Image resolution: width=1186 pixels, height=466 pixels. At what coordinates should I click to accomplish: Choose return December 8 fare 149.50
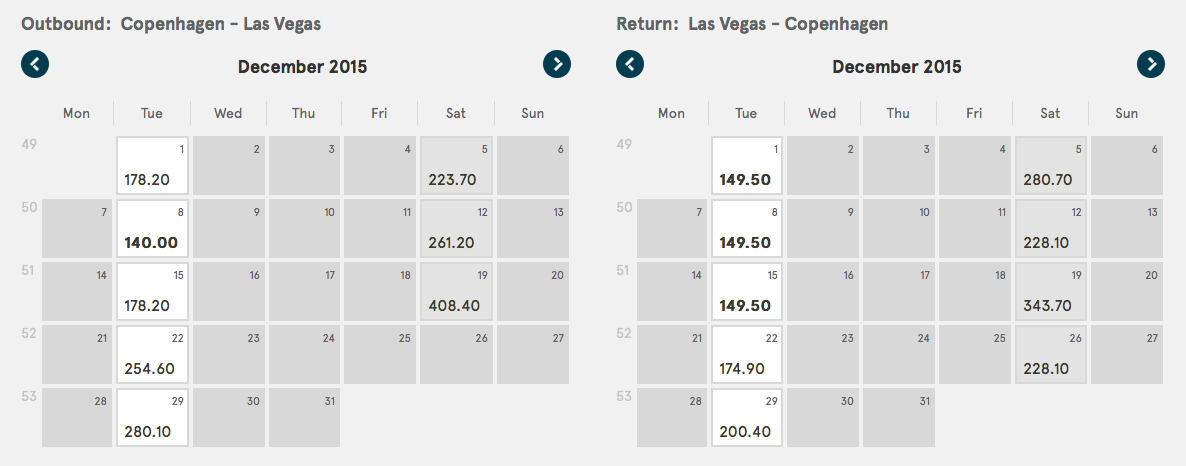pos(747,228)
